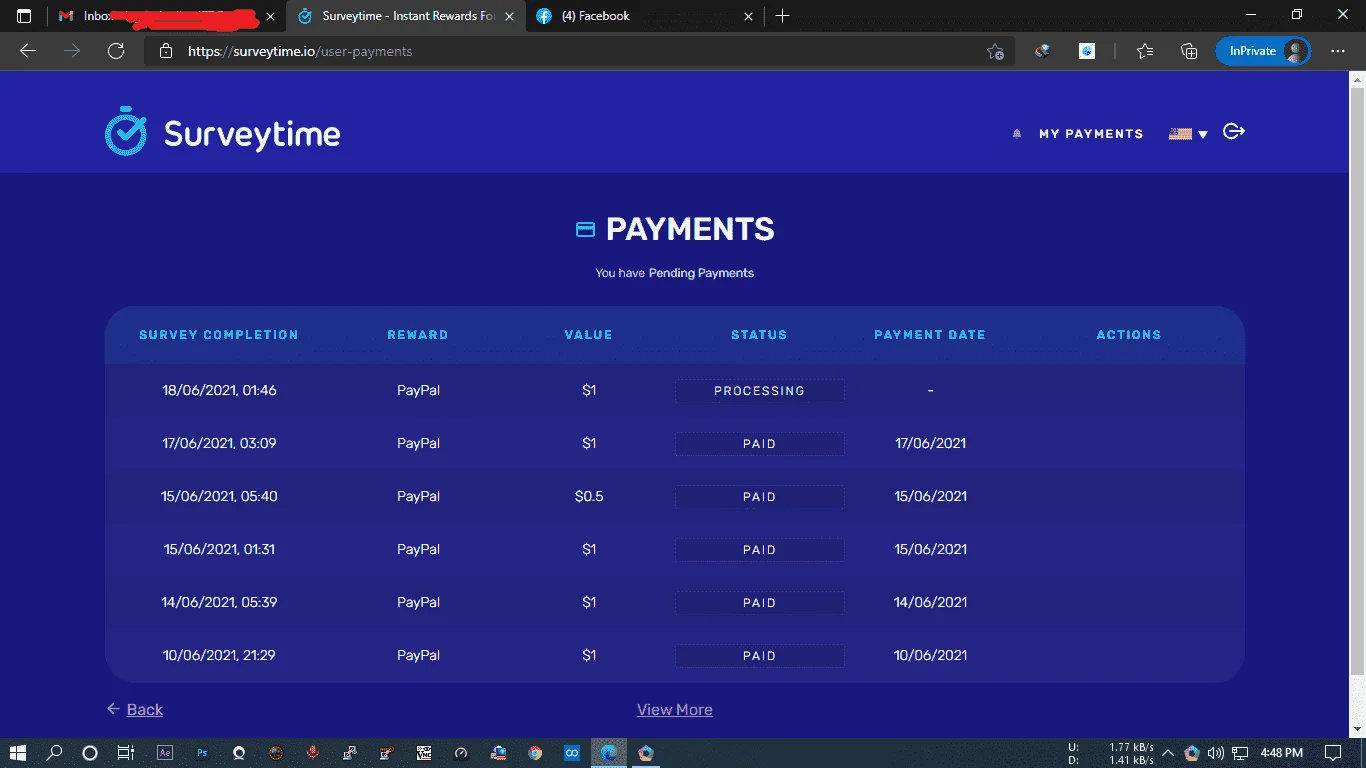Open Task View on the taskbar
The width and height of the screenshot is (1366, 768).
pos(125,752)
